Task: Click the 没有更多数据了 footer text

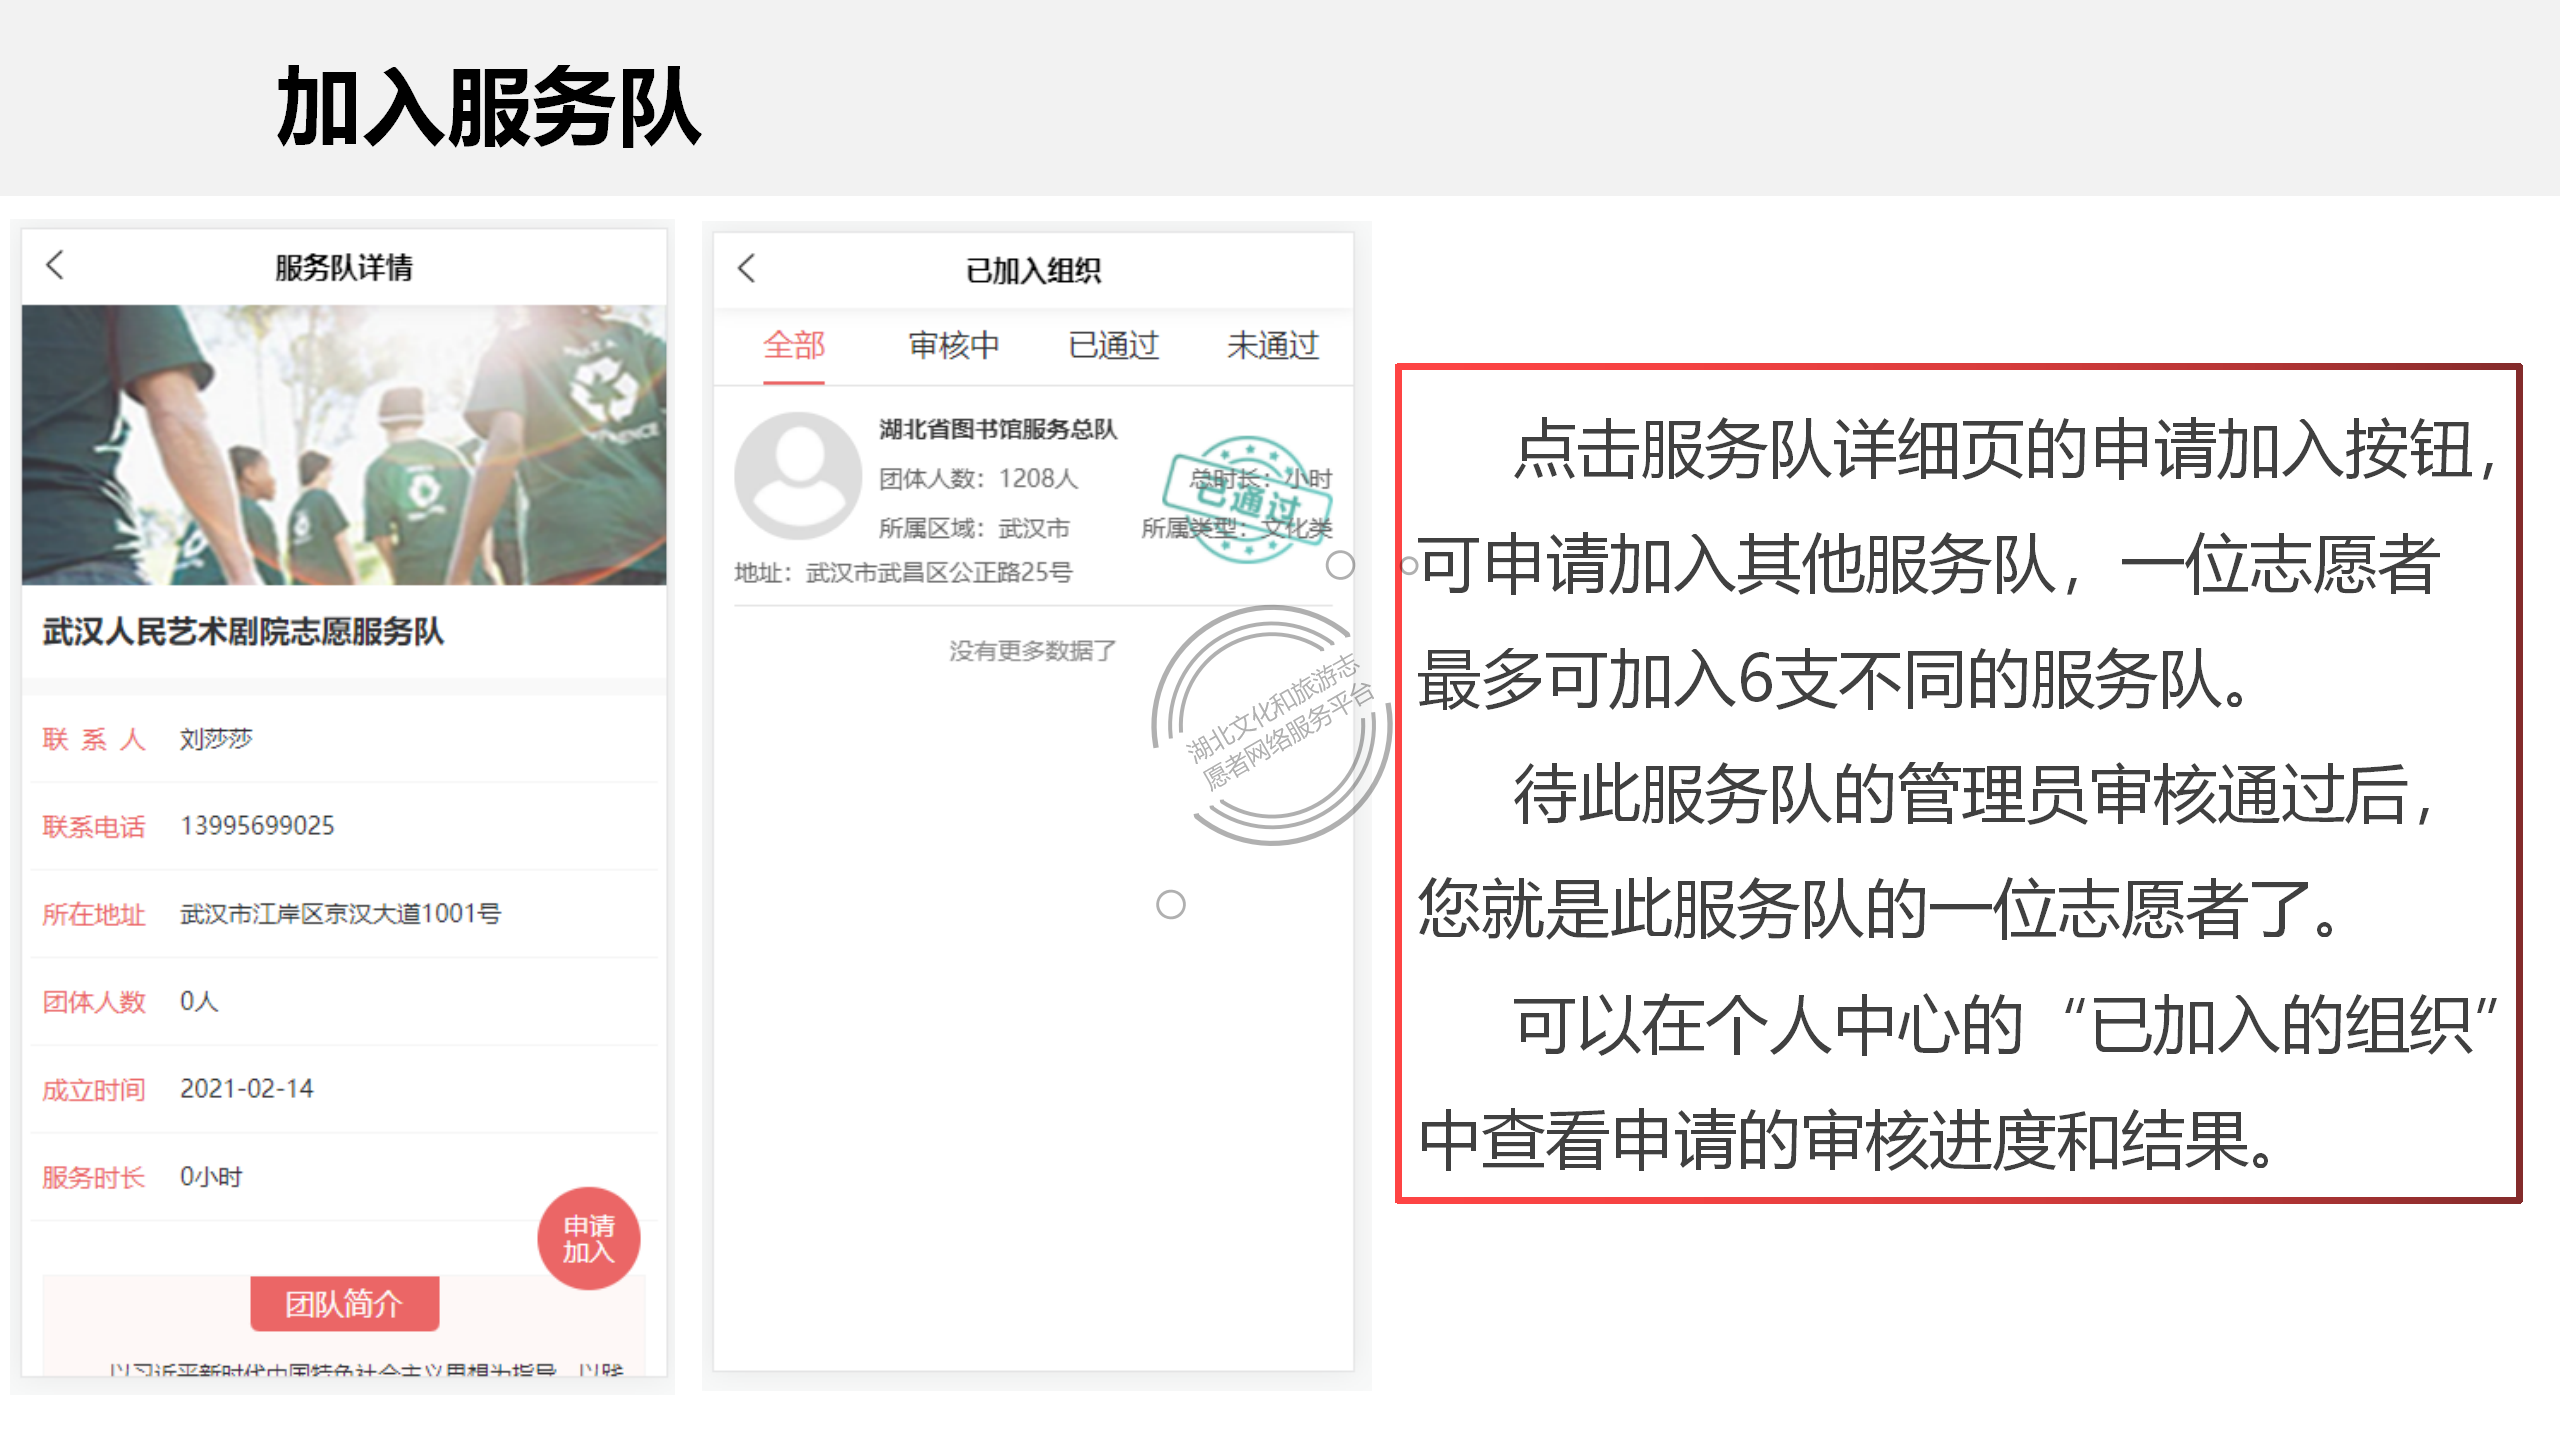Action: 1032,651
